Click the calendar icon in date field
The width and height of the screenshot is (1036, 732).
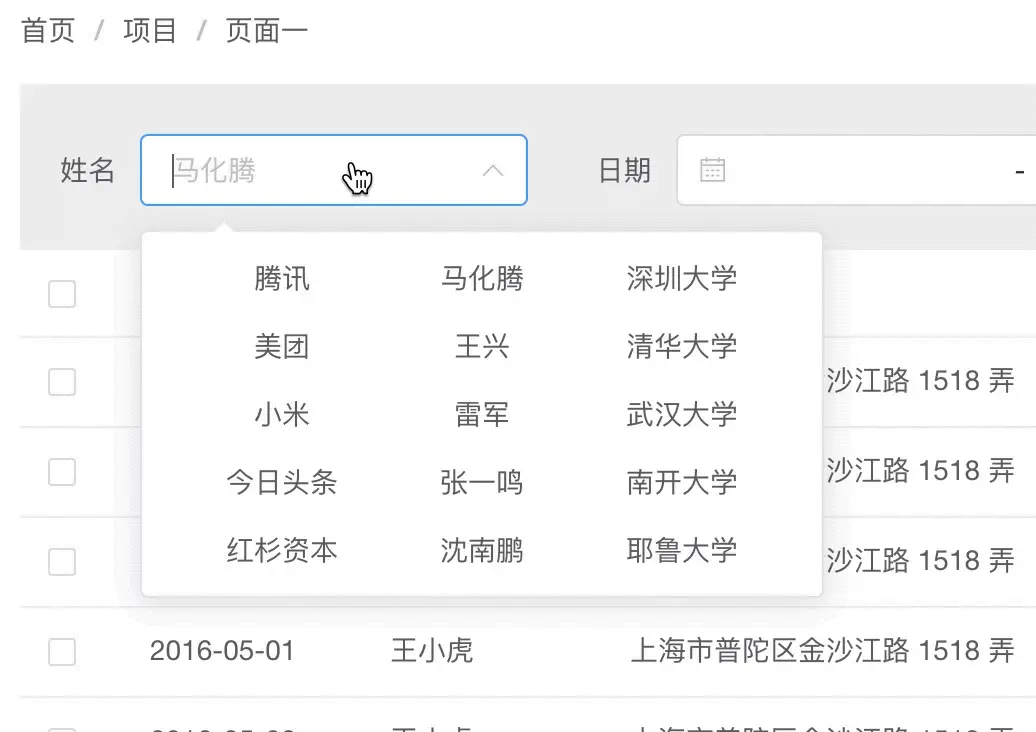712,170
